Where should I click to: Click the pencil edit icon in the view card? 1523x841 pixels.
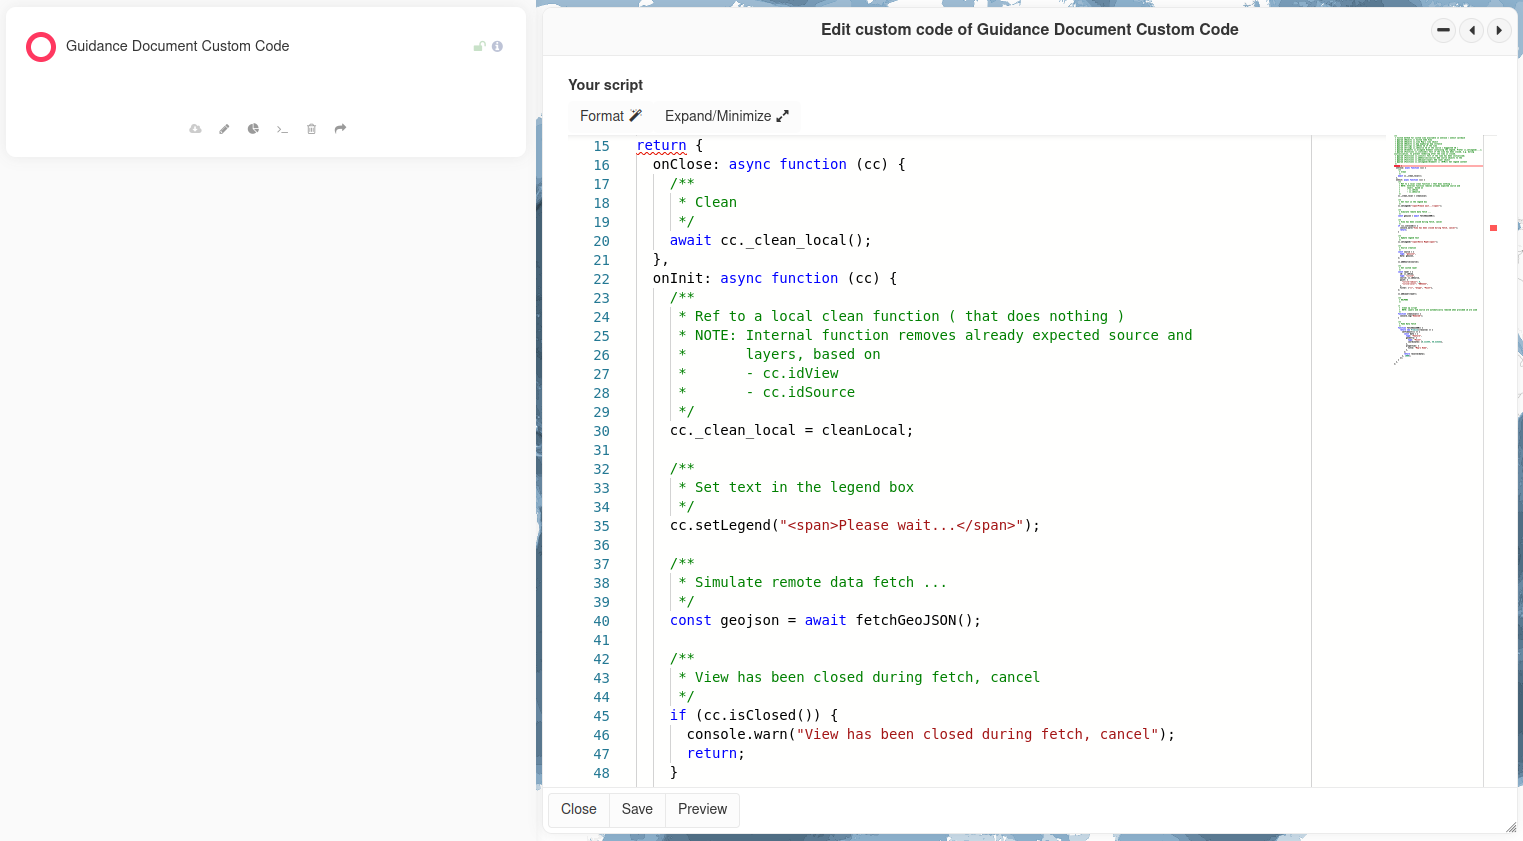click(x=224, y=129)
